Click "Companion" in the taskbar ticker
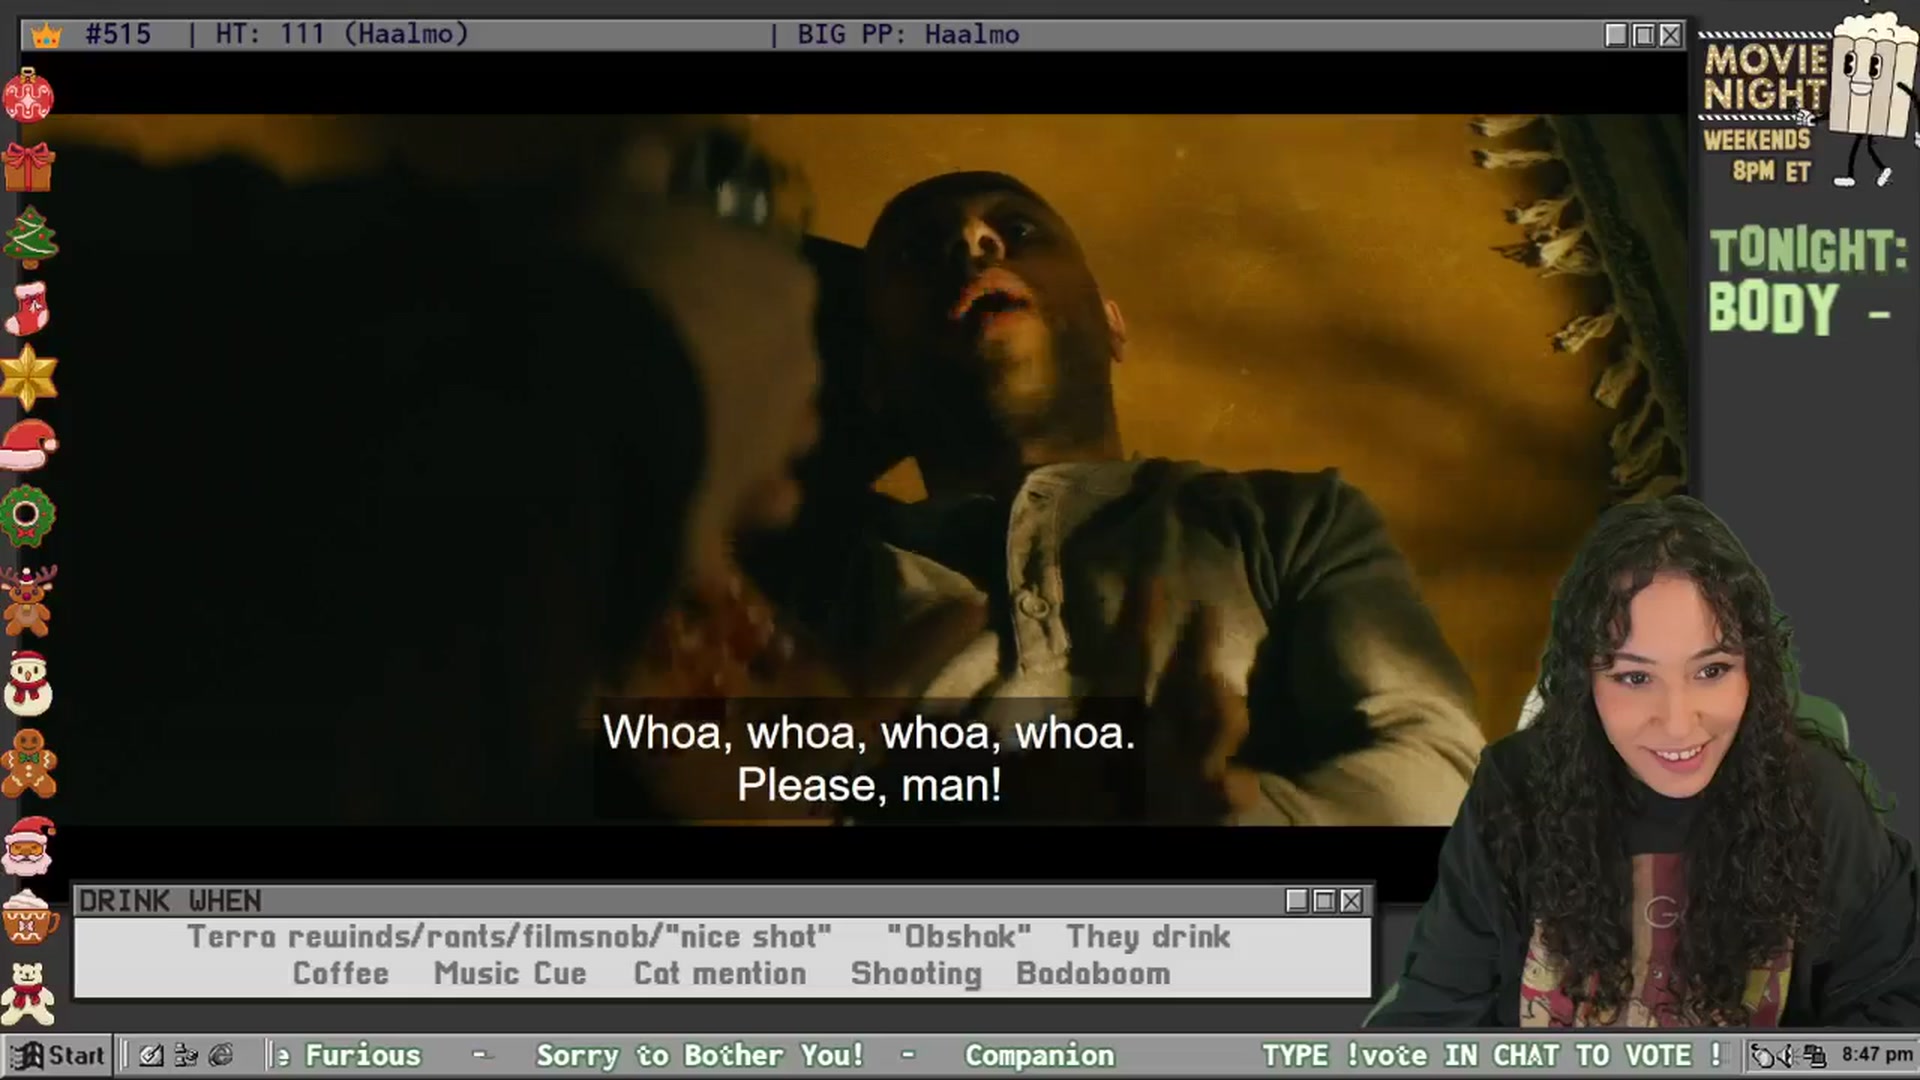The height and width of the screenshot is (1080, 1920). coord(1039,1055)
